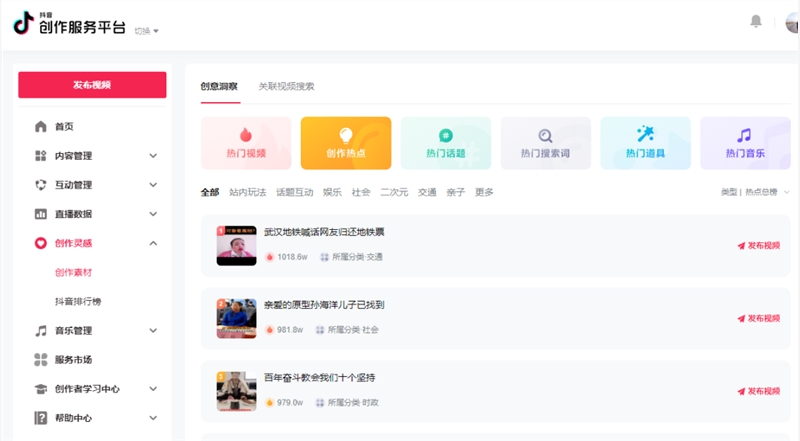Open the user avatar in top-right corner

(792, 22)
